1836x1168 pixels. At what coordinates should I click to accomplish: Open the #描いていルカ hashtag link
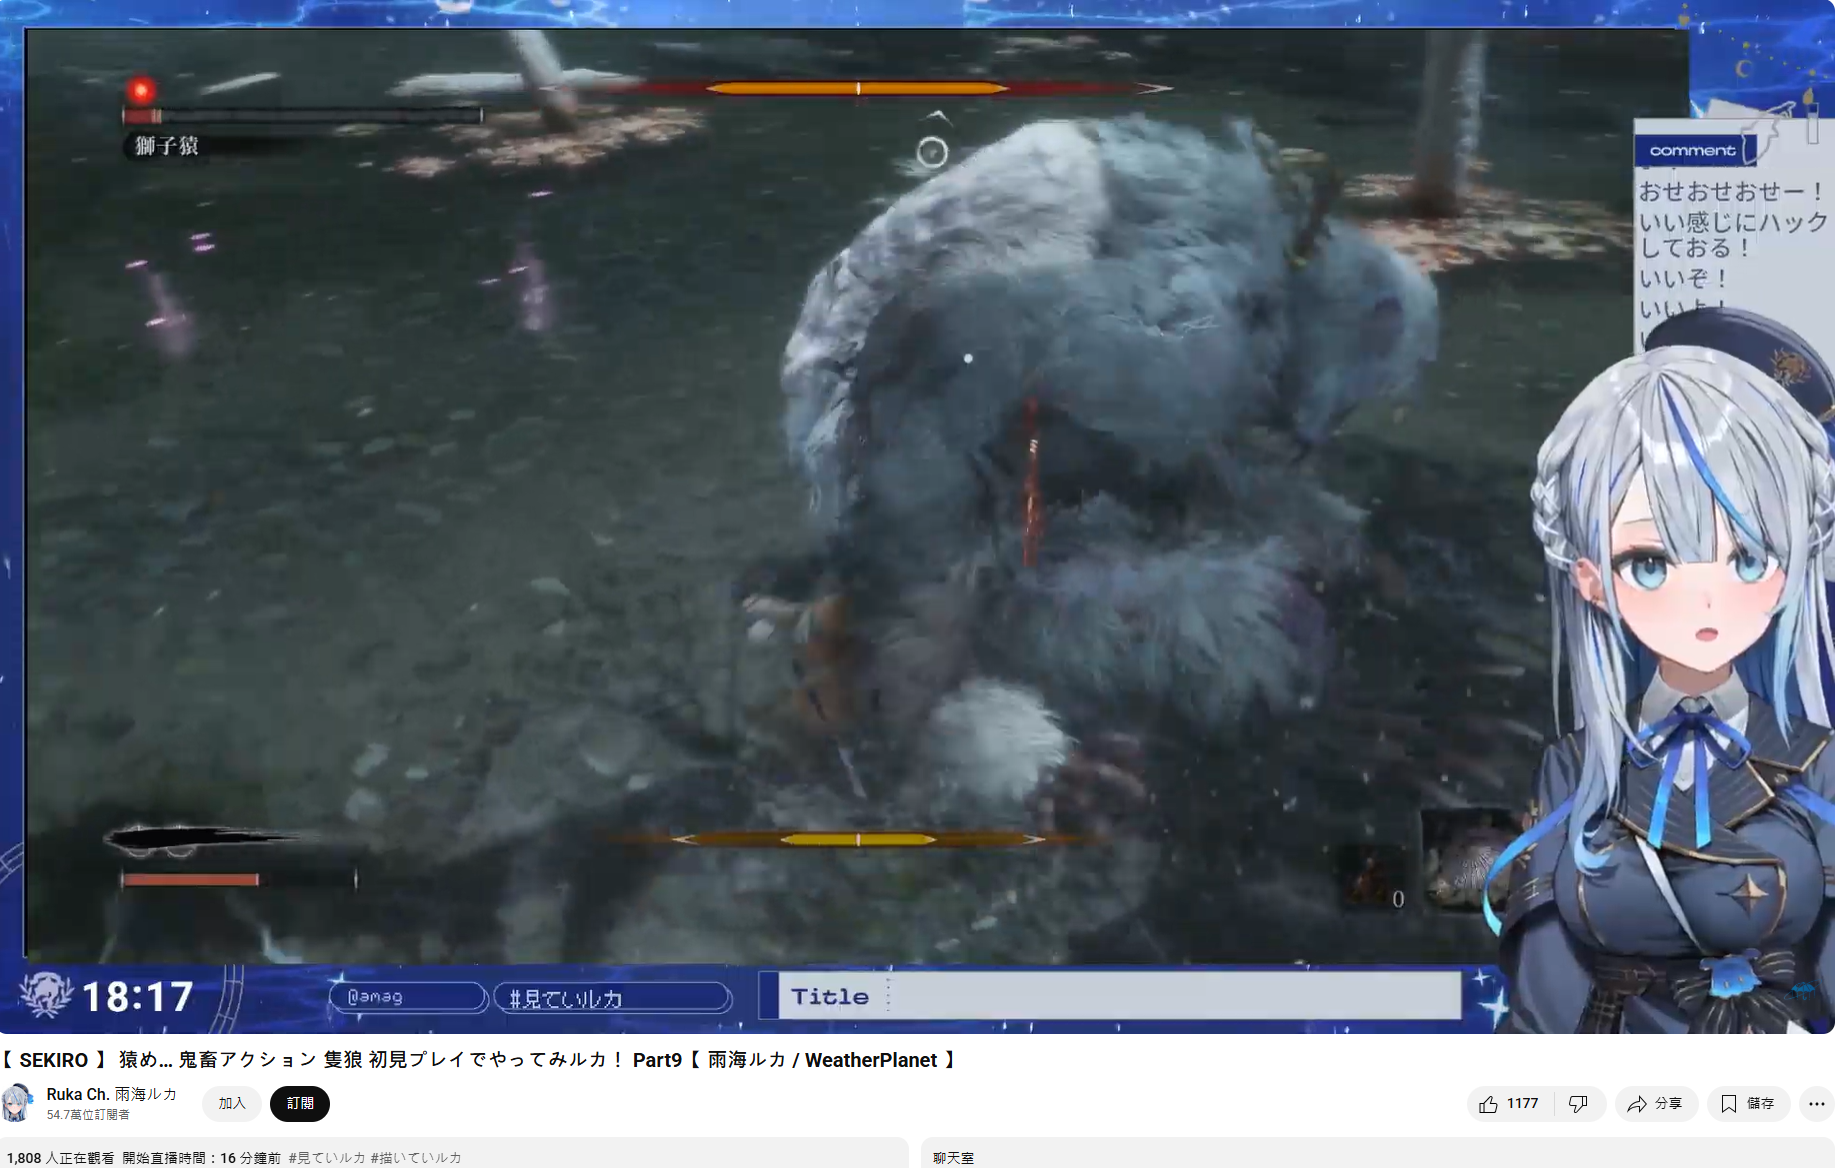[x=416, y=1158]
